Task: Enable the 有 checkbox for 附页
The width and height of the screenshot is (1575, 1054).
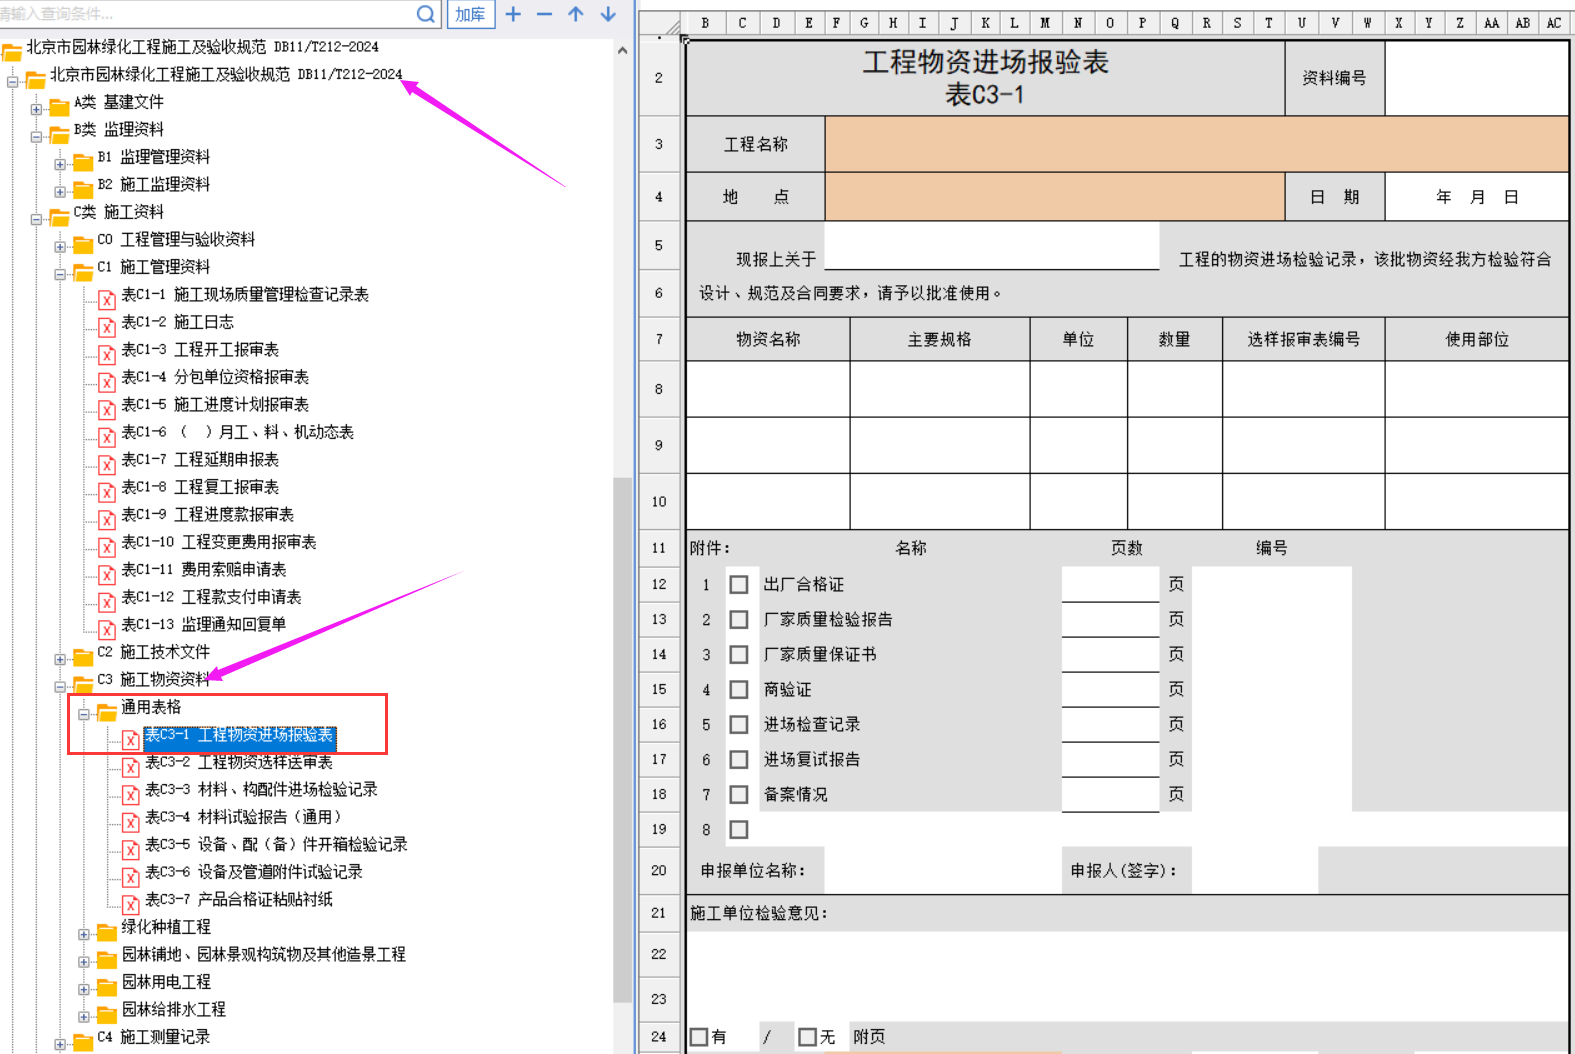Action: click(x=699, y=1037)
